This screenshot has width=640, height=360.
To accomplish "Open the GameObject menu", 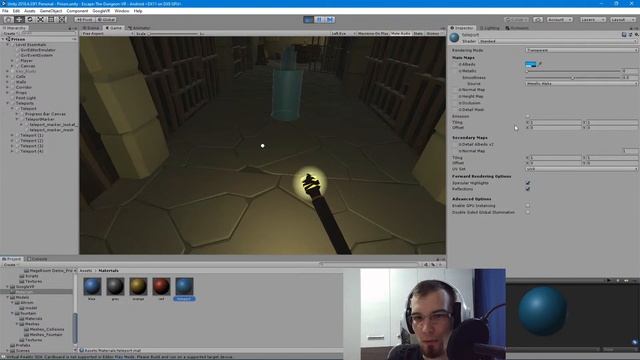I will [x=51, y=11].
